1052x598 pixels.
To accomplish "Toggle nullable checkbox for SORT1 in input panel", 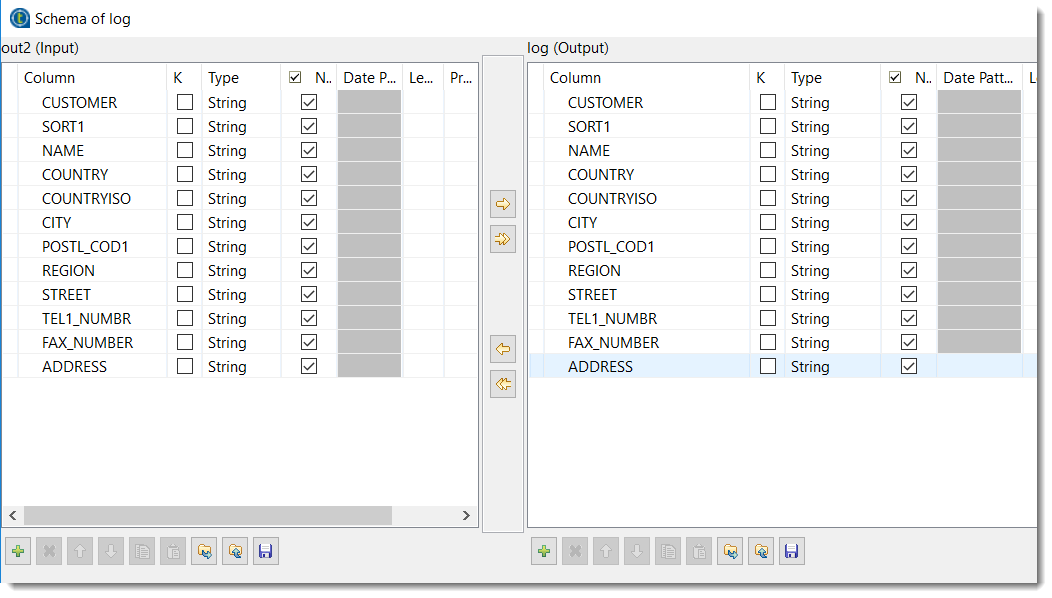I will click(x=309, y=126).
